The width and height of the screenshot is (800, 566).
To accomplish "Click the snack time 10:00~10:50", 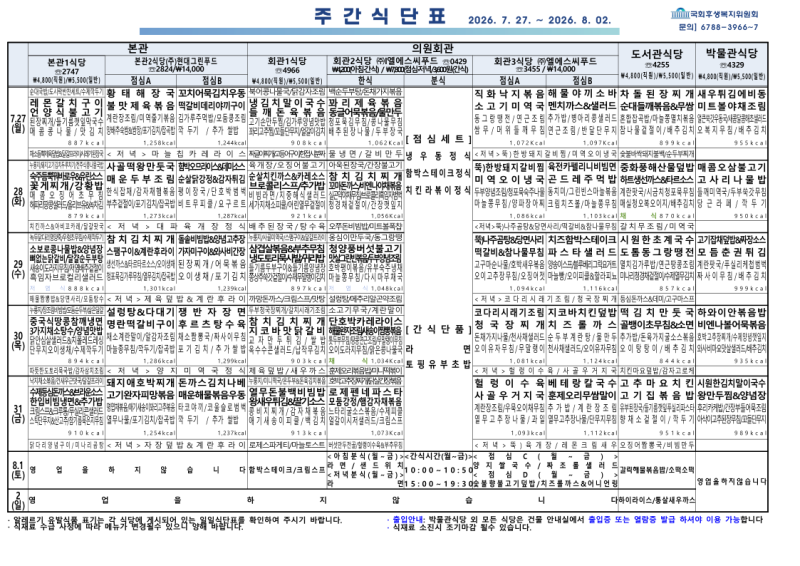I will [x=439, y=470].
